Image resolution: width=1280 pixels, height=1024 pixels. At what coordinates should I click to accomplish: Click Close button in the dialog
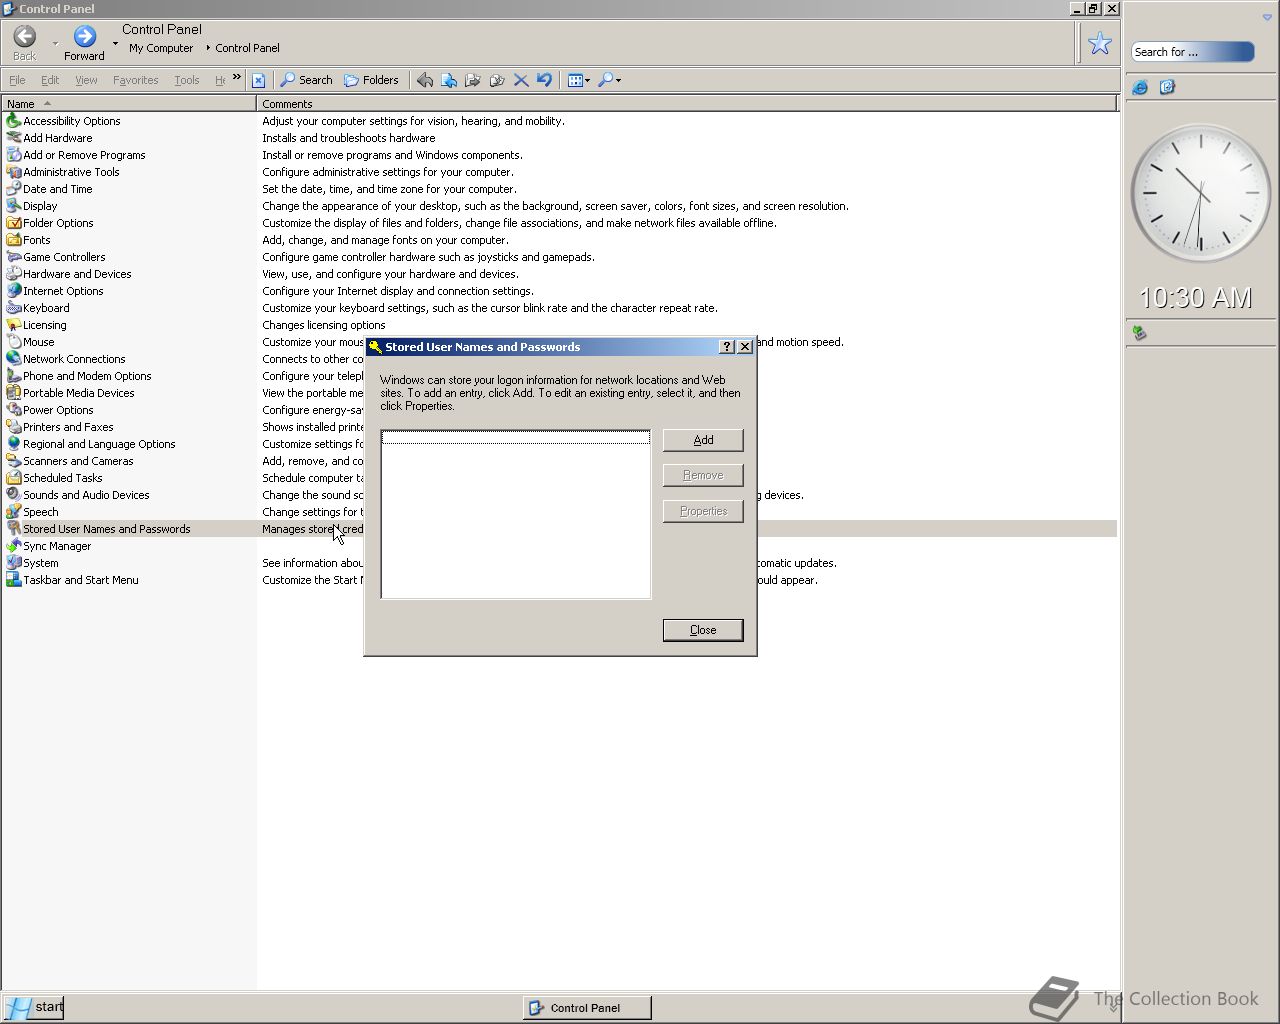click(x=703, y=630)
